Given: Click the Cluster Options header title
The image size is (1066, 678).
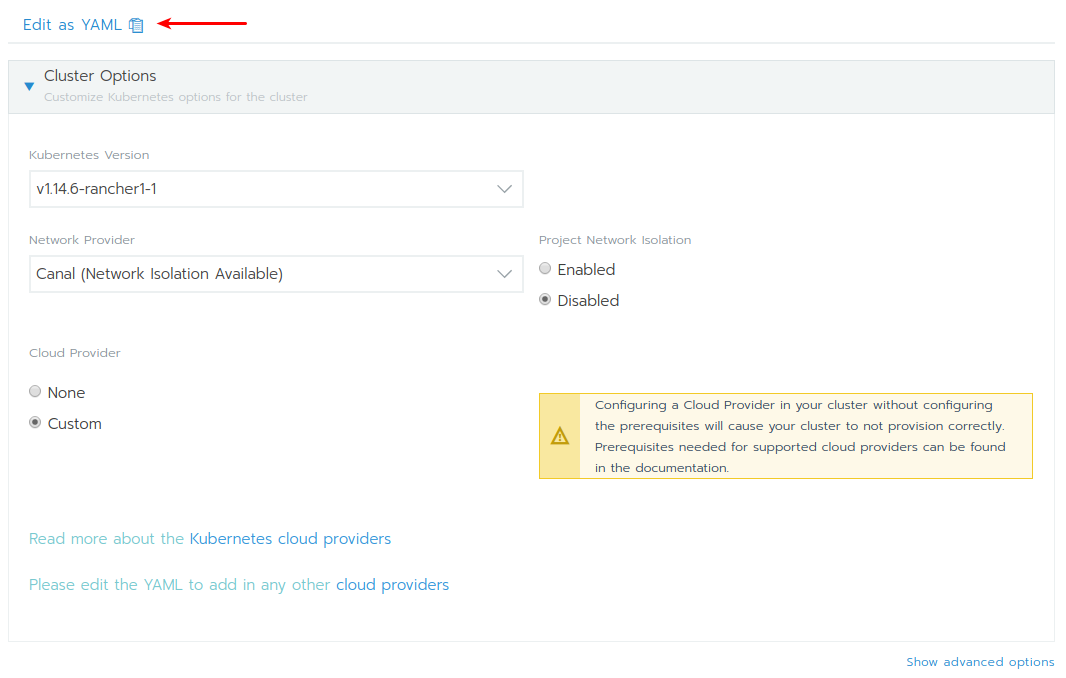Looking at the screenshot, I should point(100,76).
